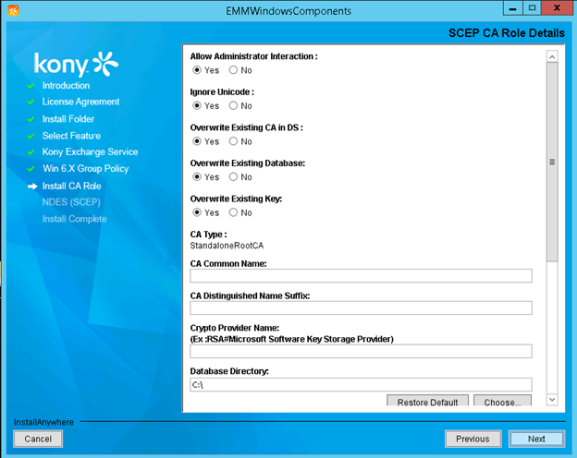Click the checkmark next to Win 6.X Group Policy
Screen dimensions: 577x458
(x=31, y=169)
